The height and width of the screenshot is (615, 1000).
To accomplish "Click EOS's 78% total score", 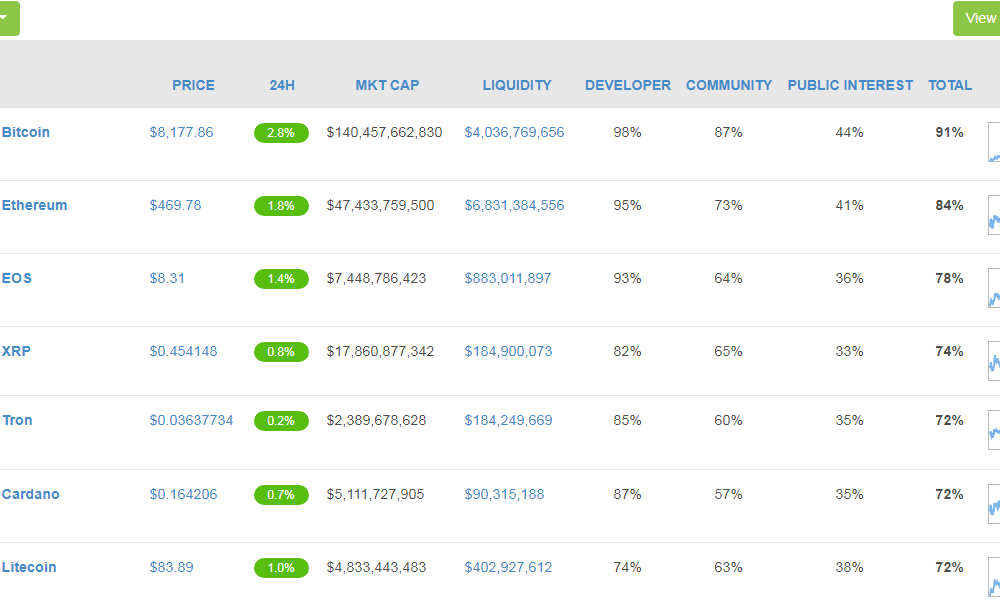I will (x=949, y=279).
